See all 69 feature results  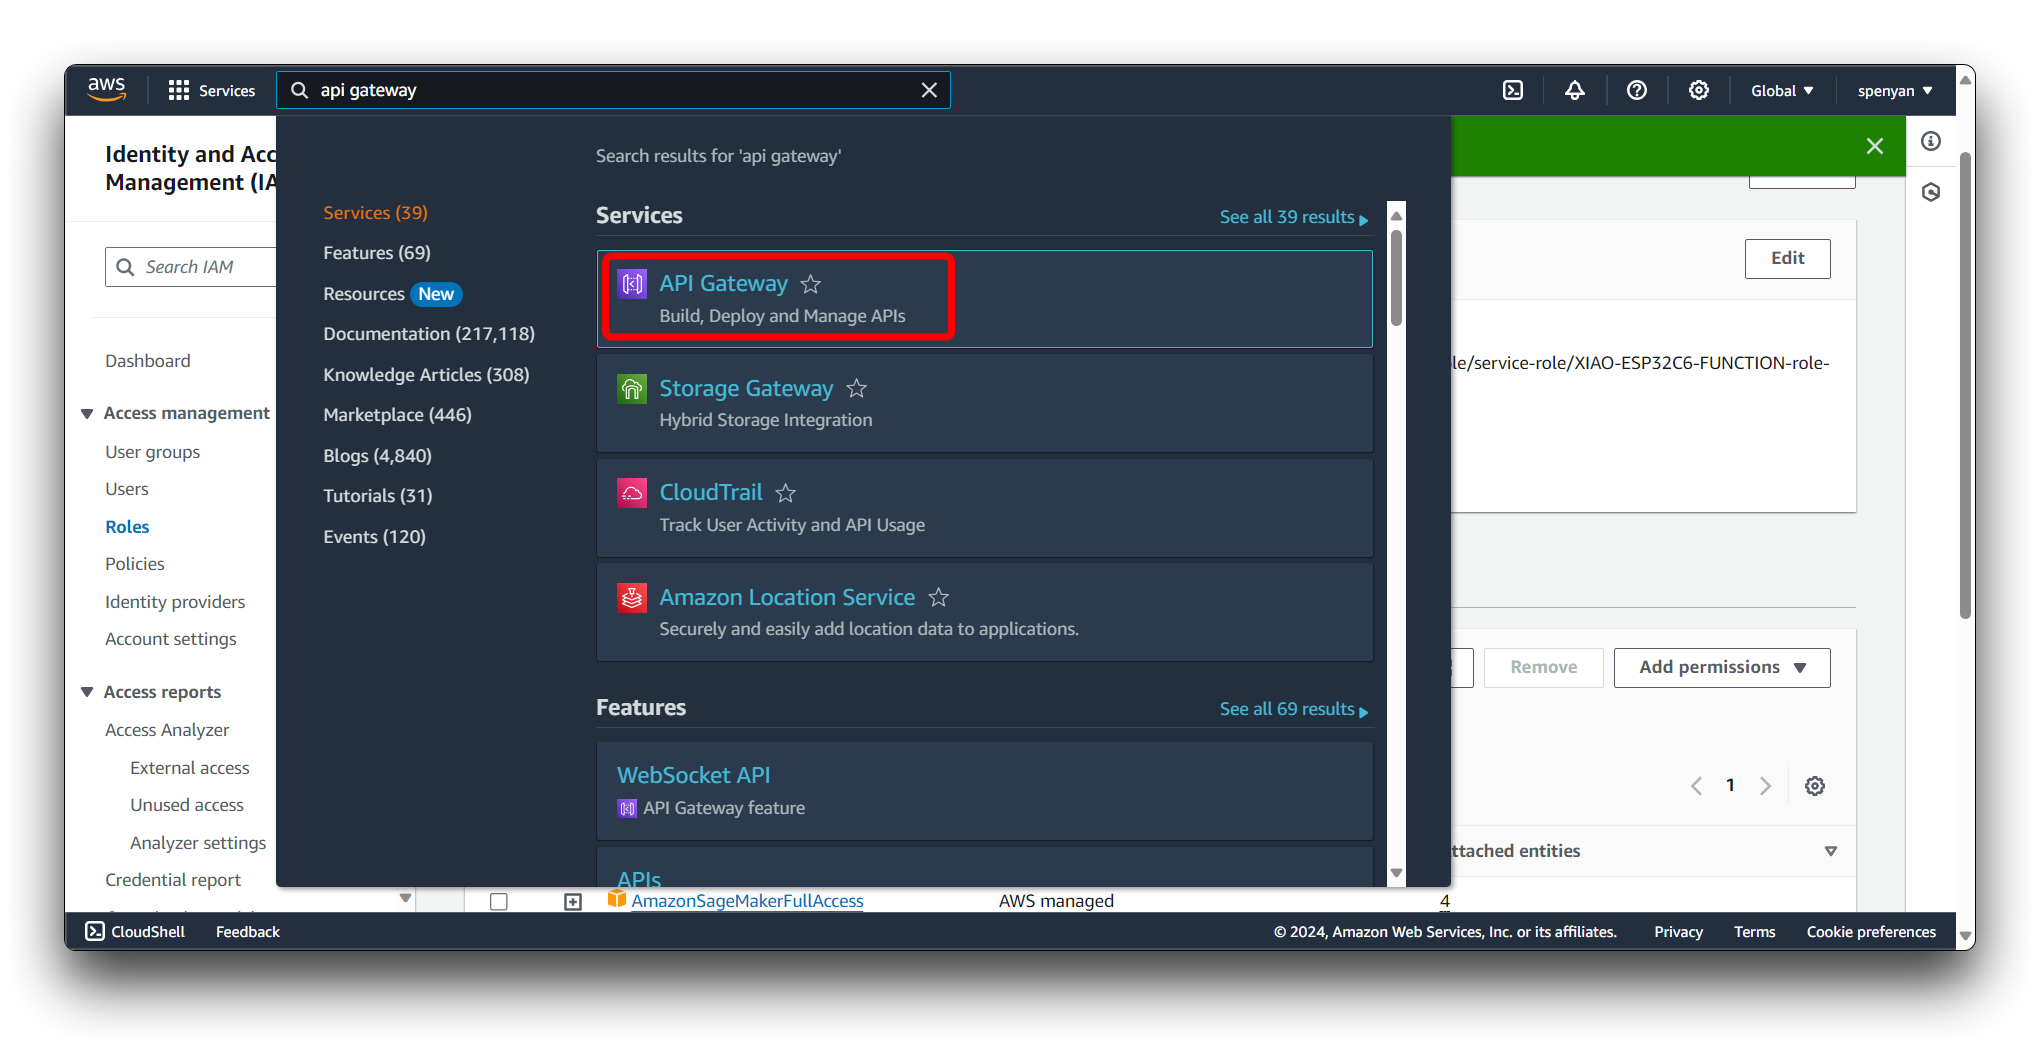1294,709
